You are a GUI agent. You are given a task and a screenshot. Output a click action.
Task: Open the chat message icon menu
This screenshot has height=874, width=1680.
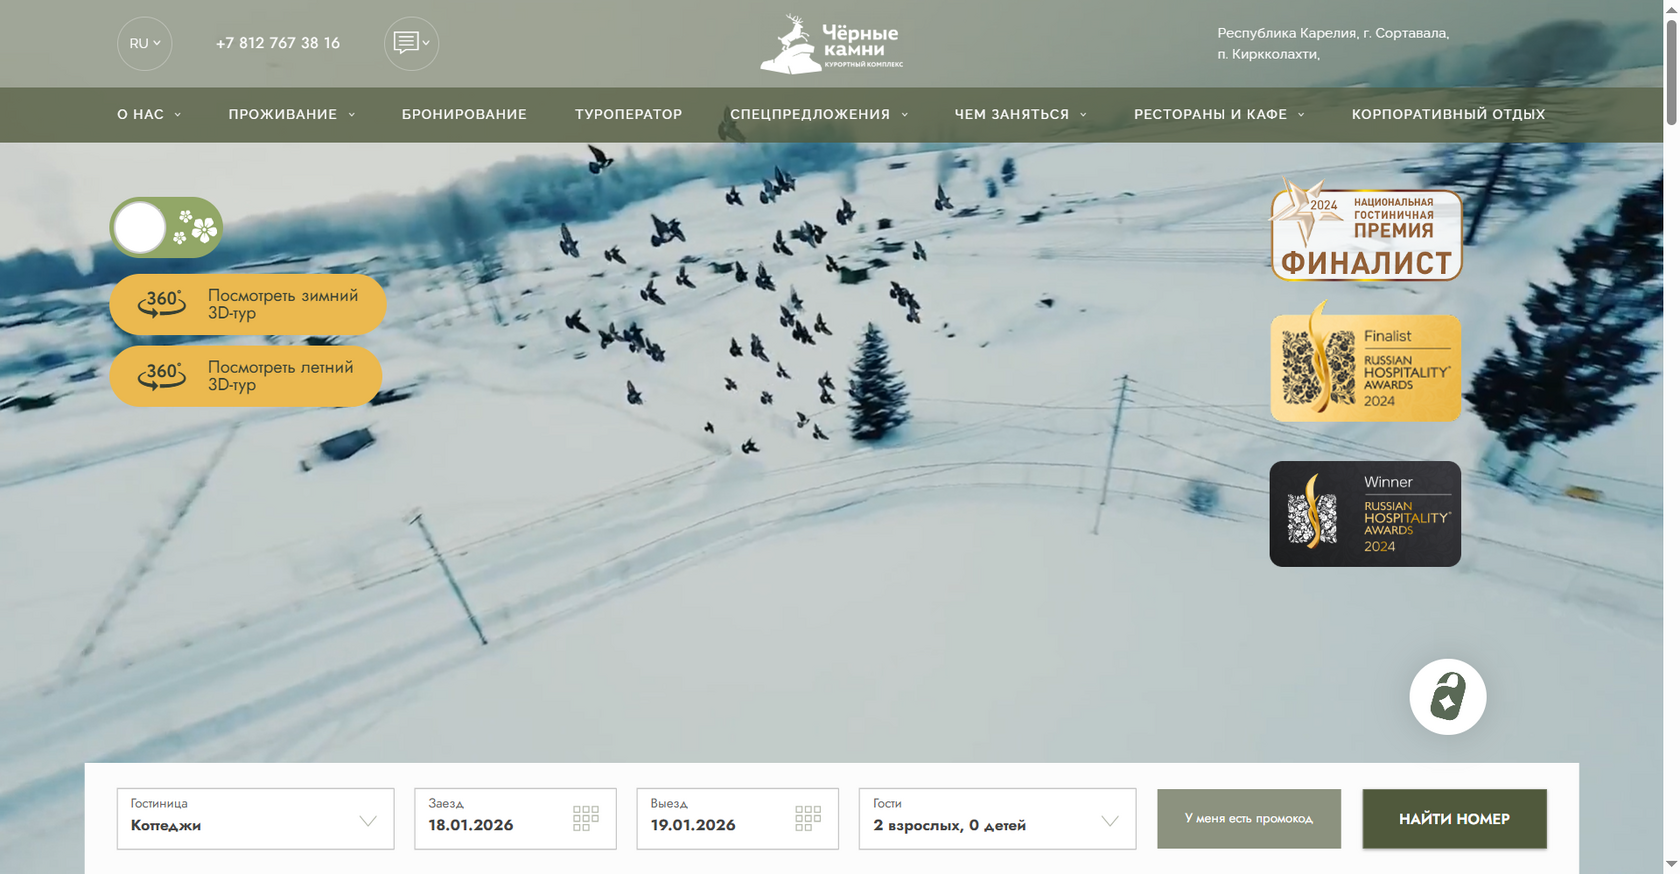tap(411, 44)
